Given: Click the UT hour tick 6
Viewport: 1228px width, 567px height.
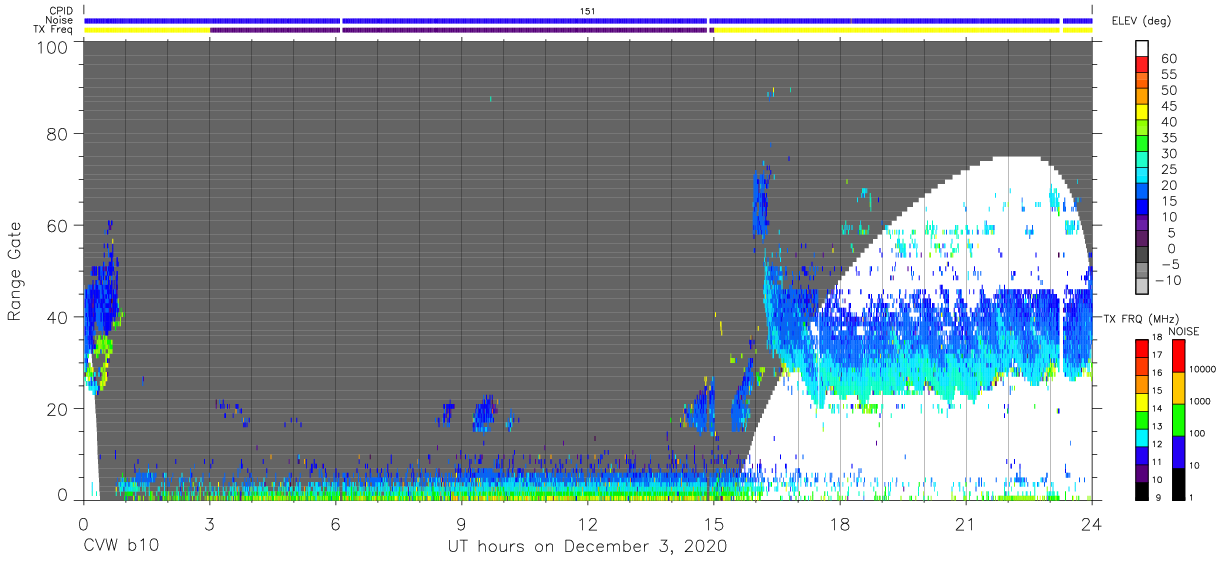Looking at the screenshot, I should click(335, 523).
